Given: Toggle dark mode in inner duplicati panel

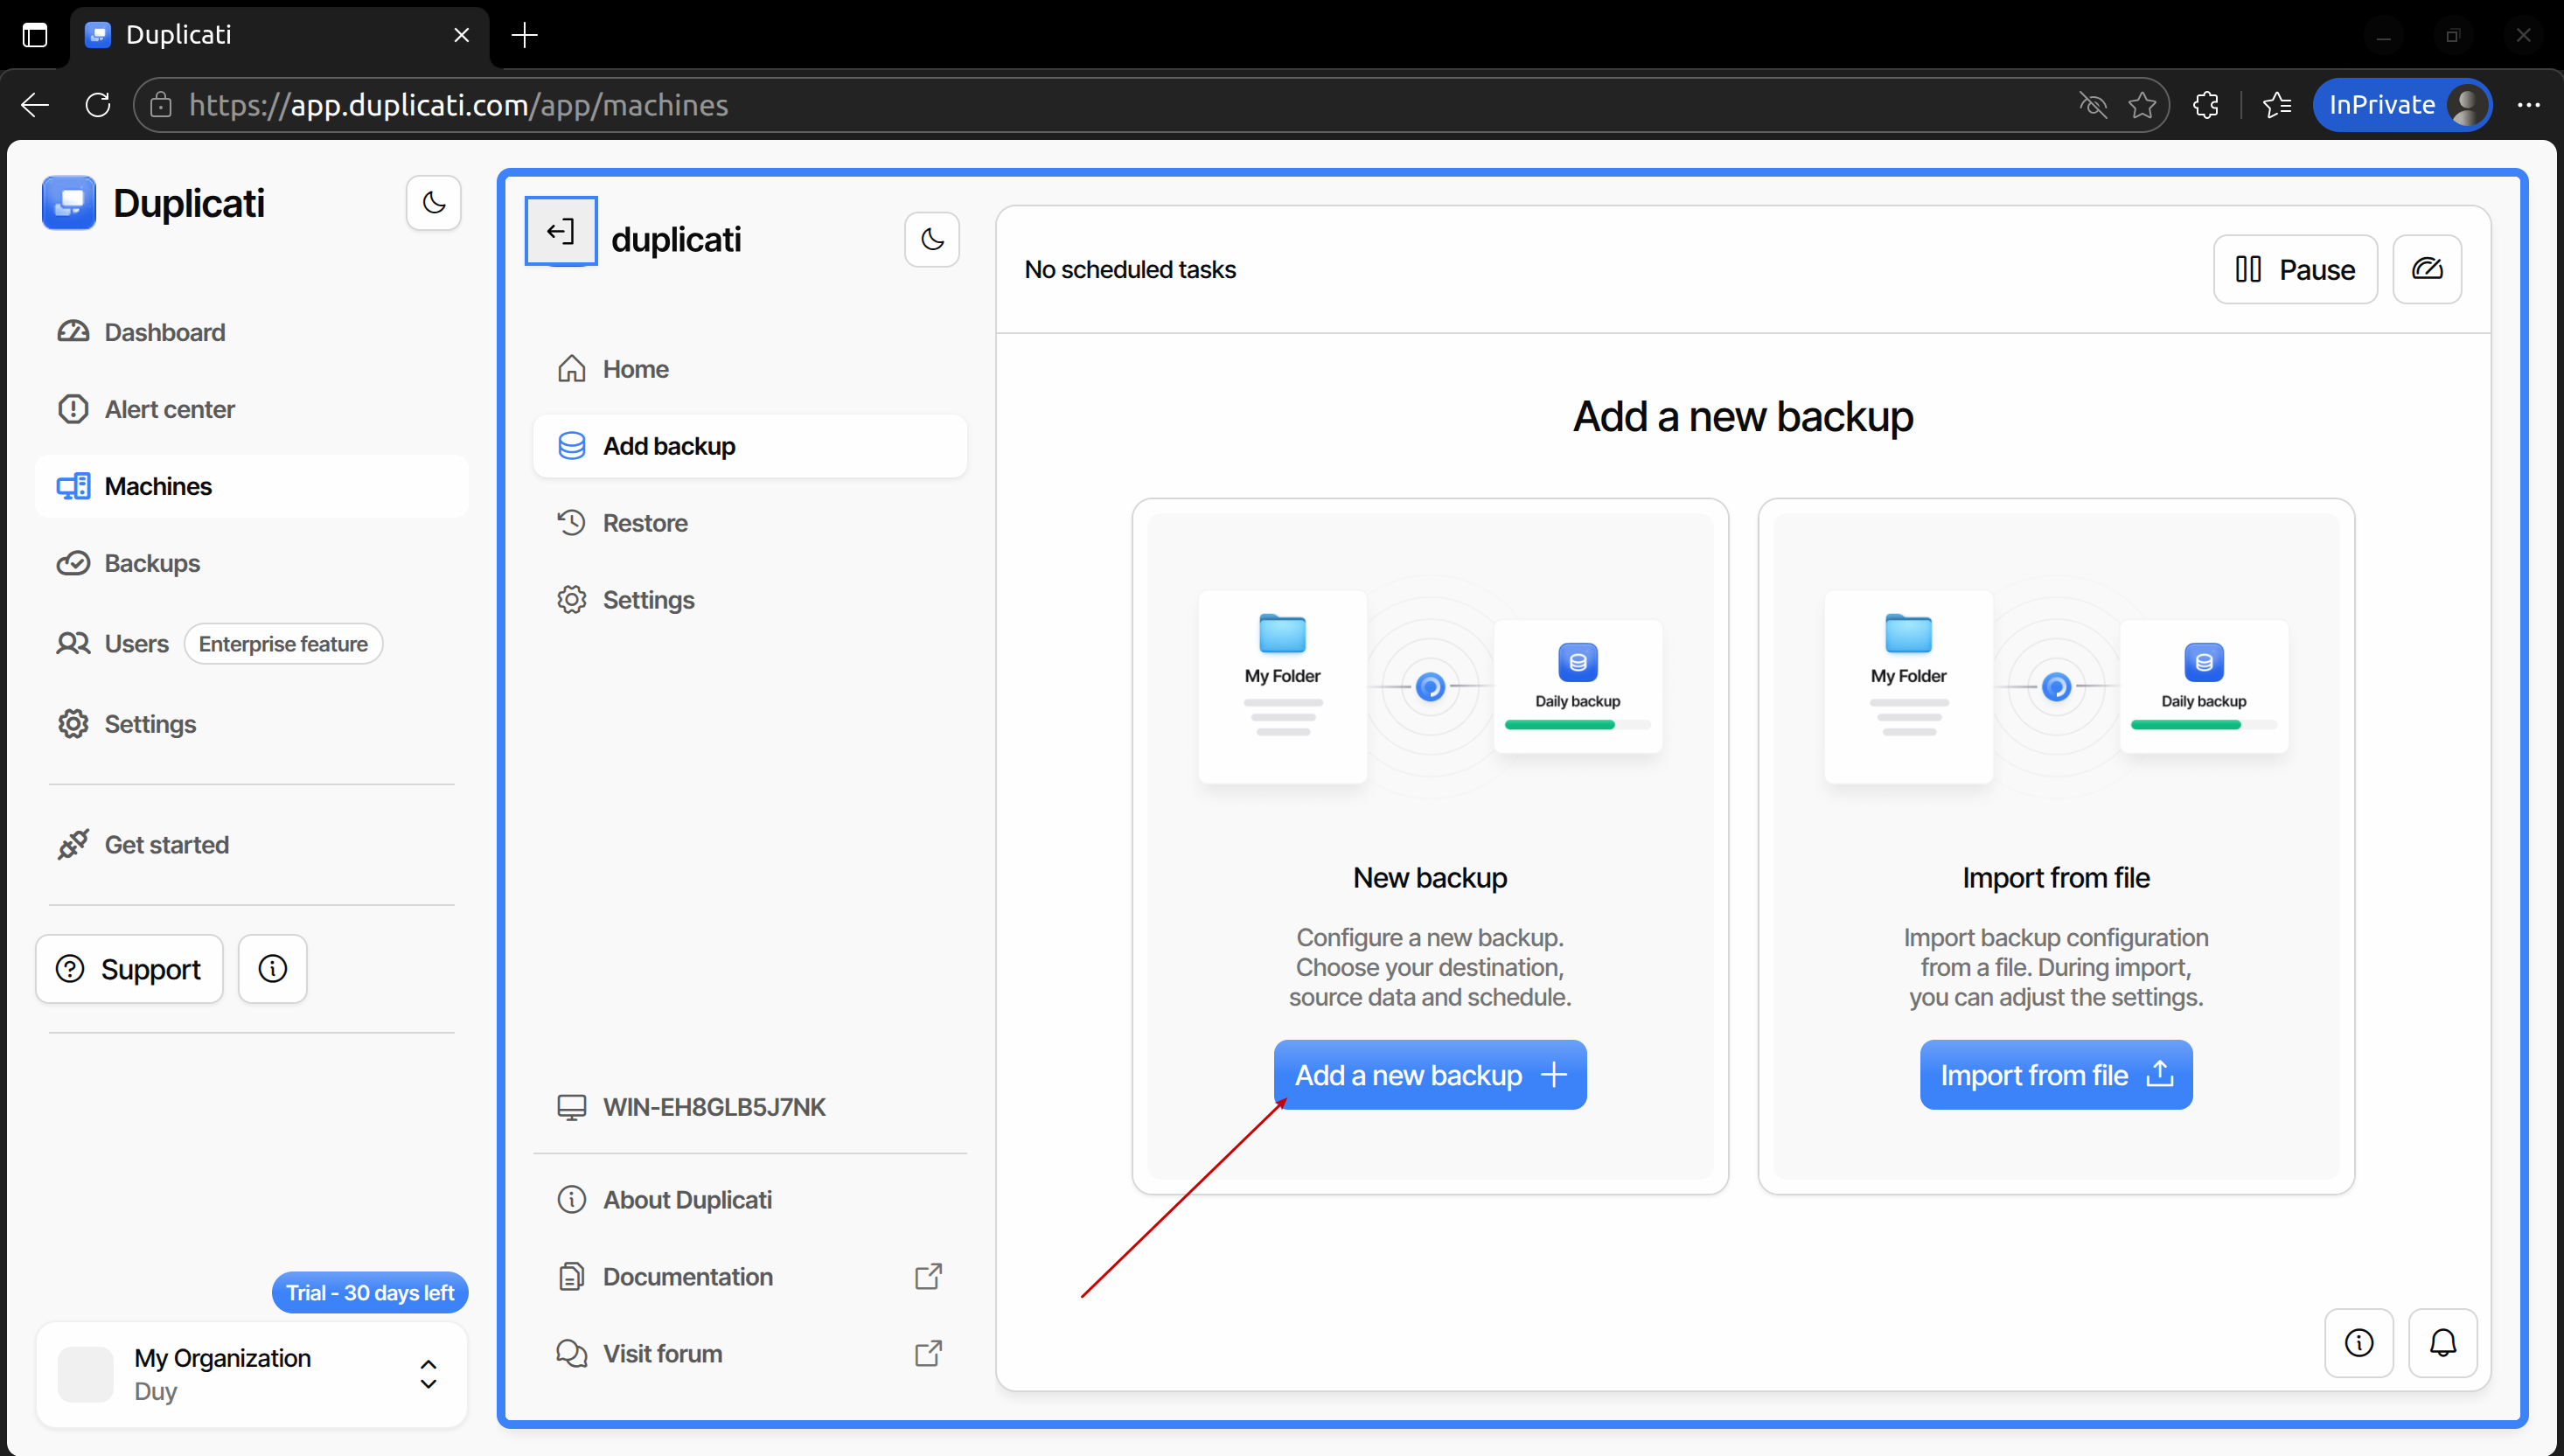Looking at the screenshot, I should coord(931,240).
